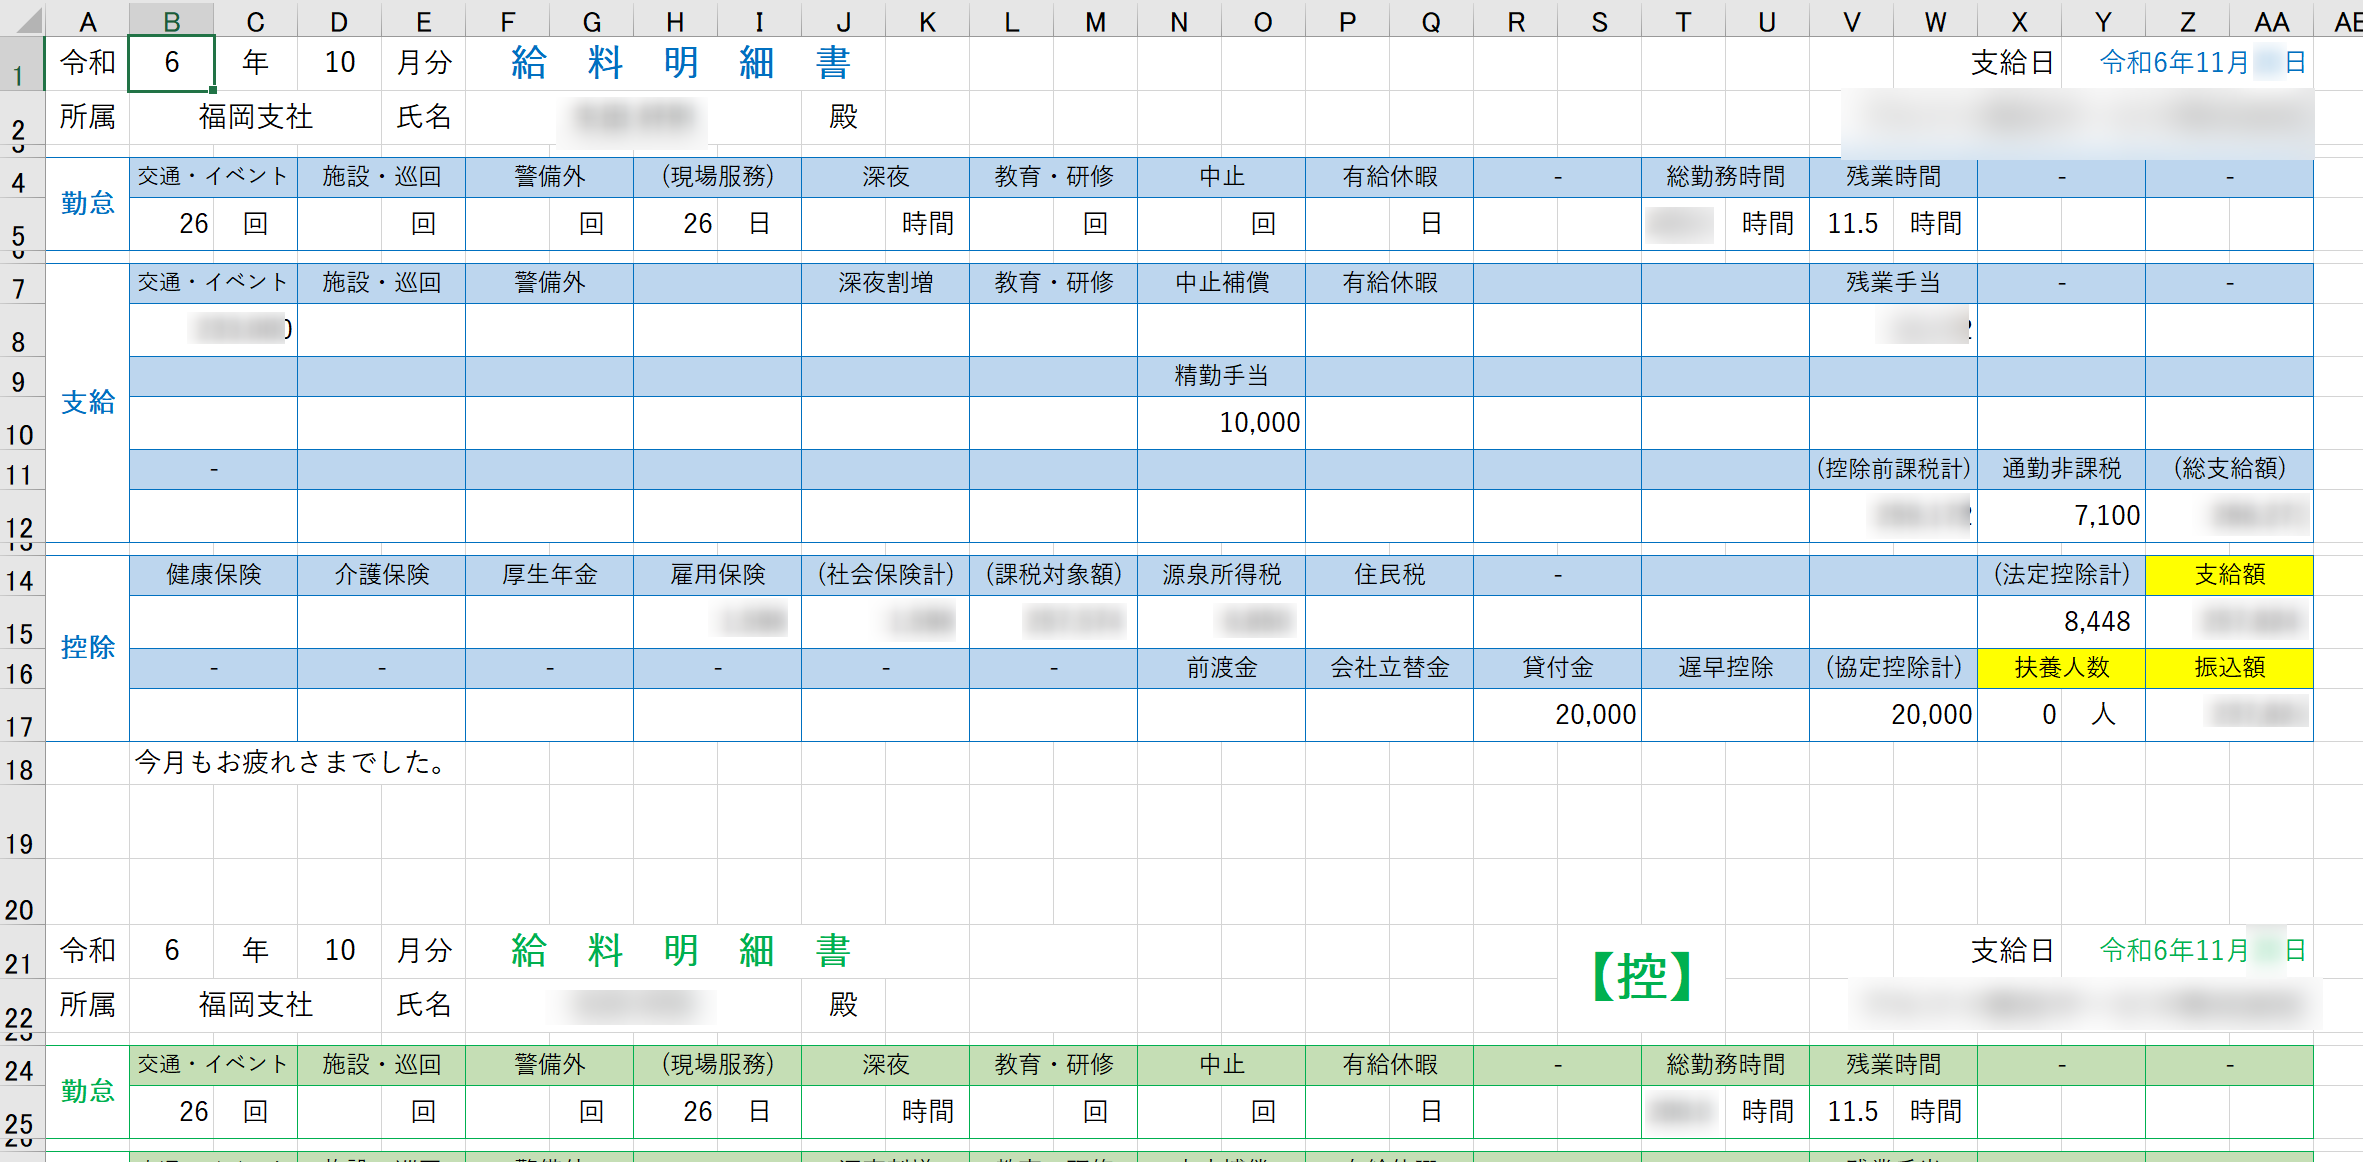Click the blue 健康保険 header cell

tap(213, 575)
